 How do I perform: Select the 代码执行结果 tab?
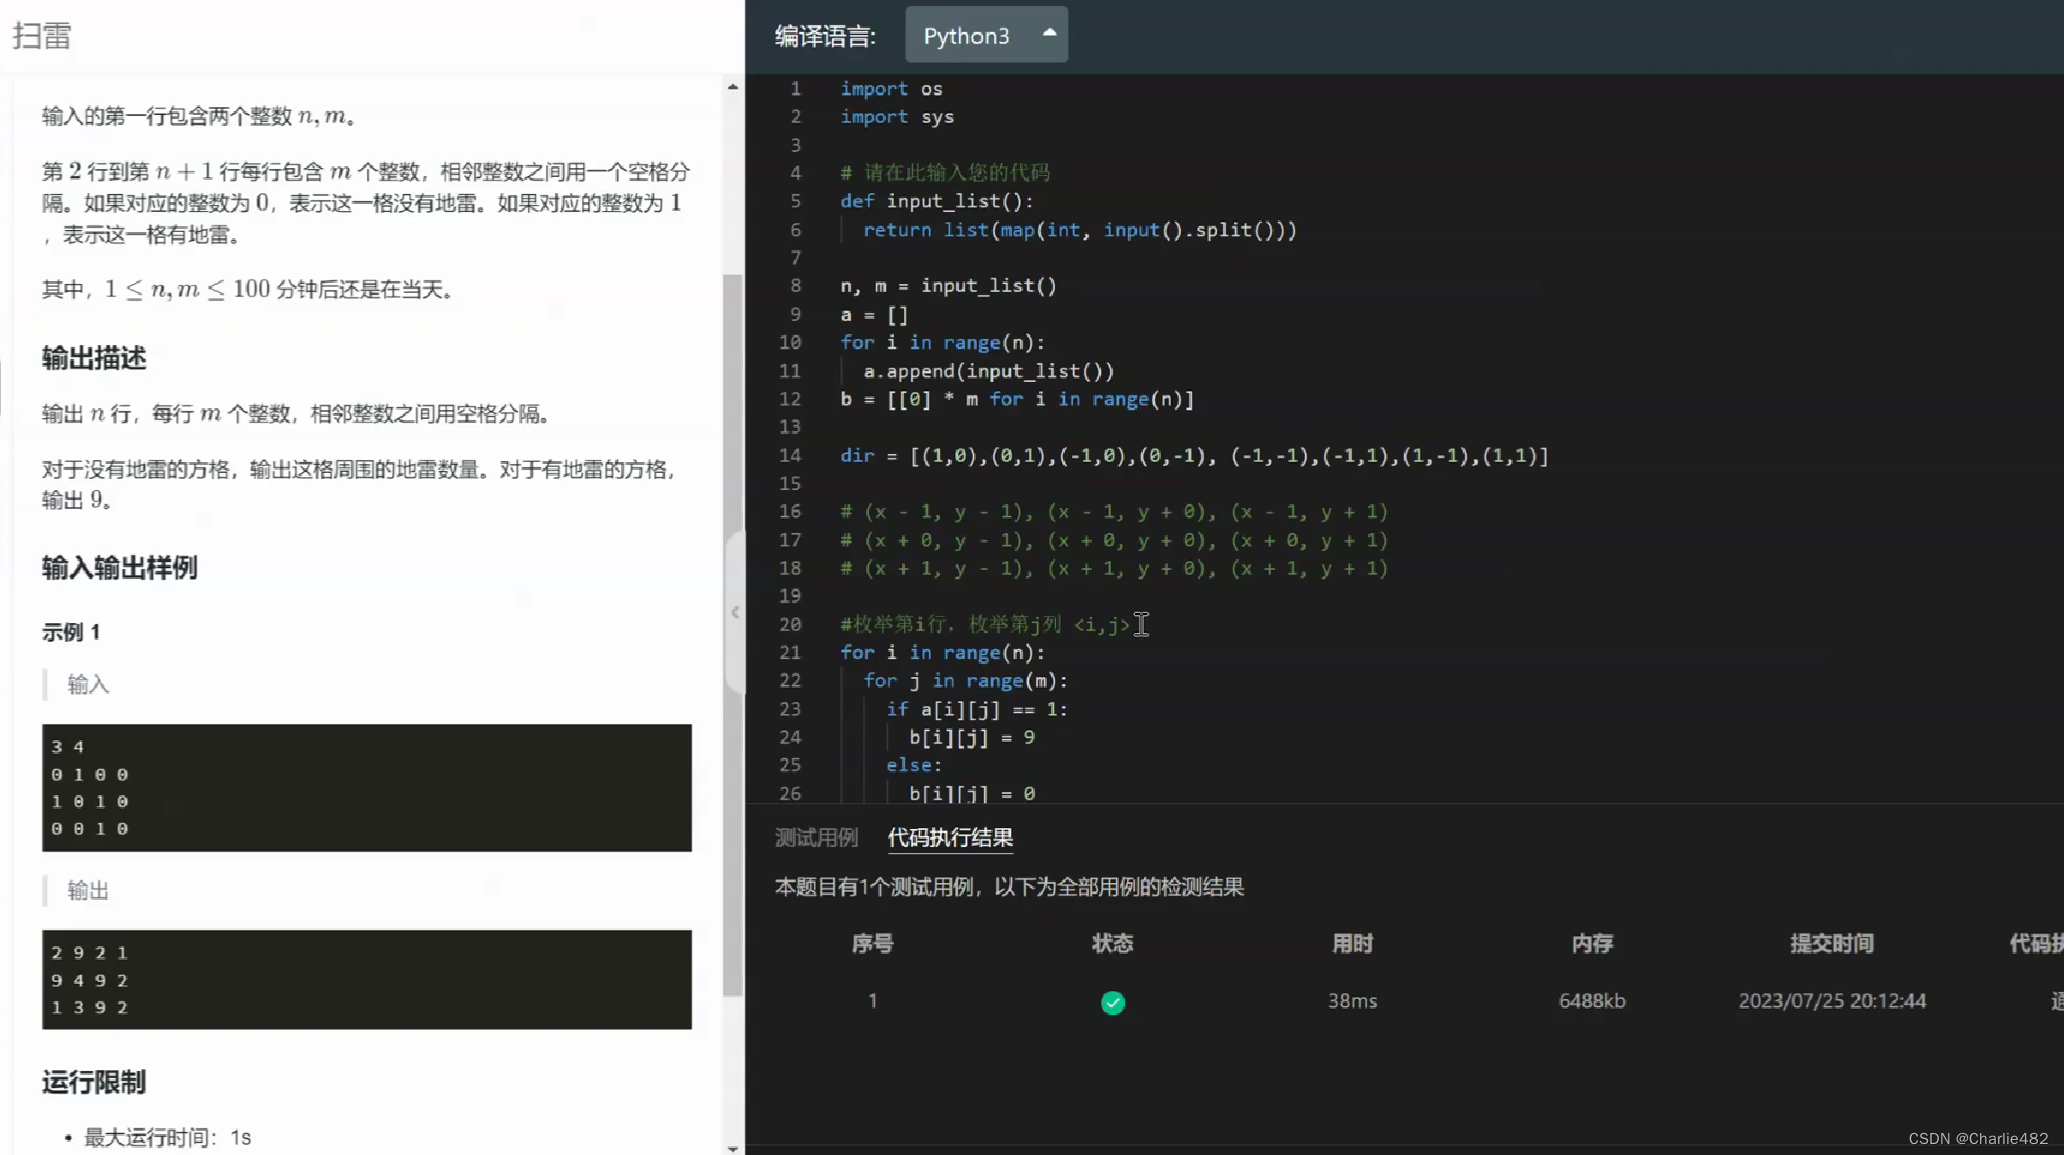tap(950, 838)
